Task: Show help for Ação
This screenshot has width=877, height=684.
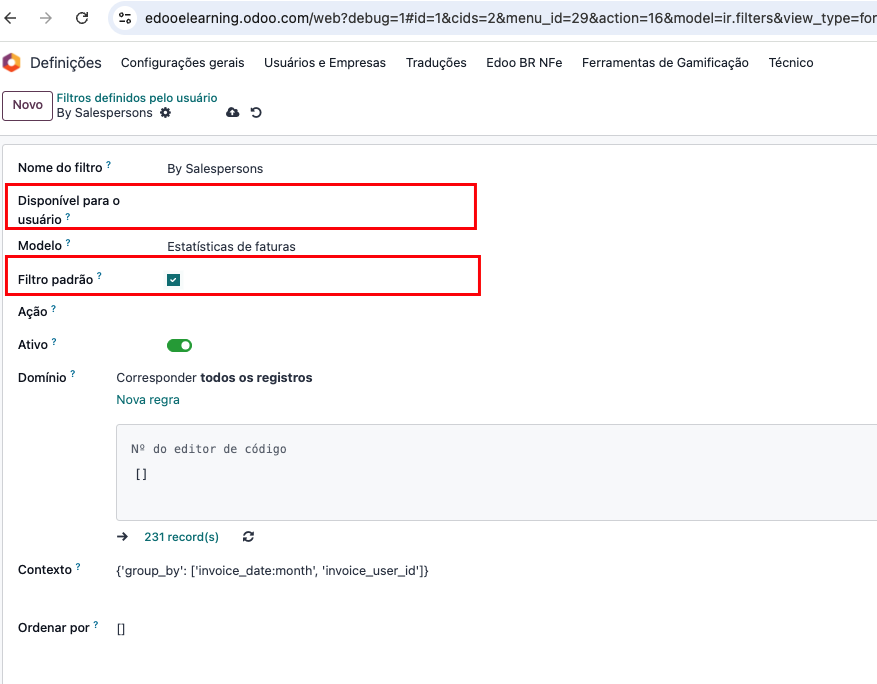Action: tap(54, 308)
